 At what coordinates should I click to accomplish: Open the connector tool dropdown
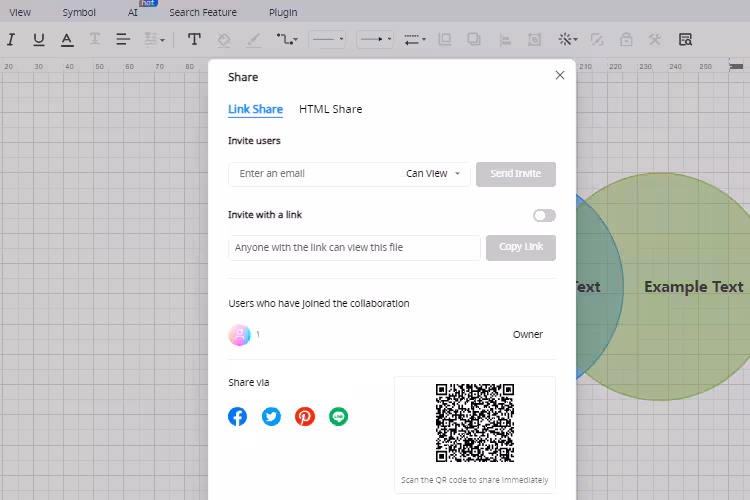pos(287,39)
